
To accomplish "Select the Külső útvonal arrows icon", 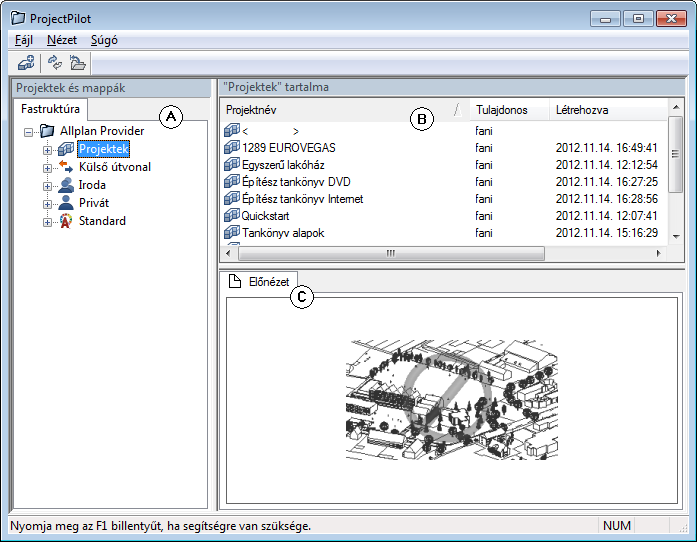I will click(x=66, y=167).
